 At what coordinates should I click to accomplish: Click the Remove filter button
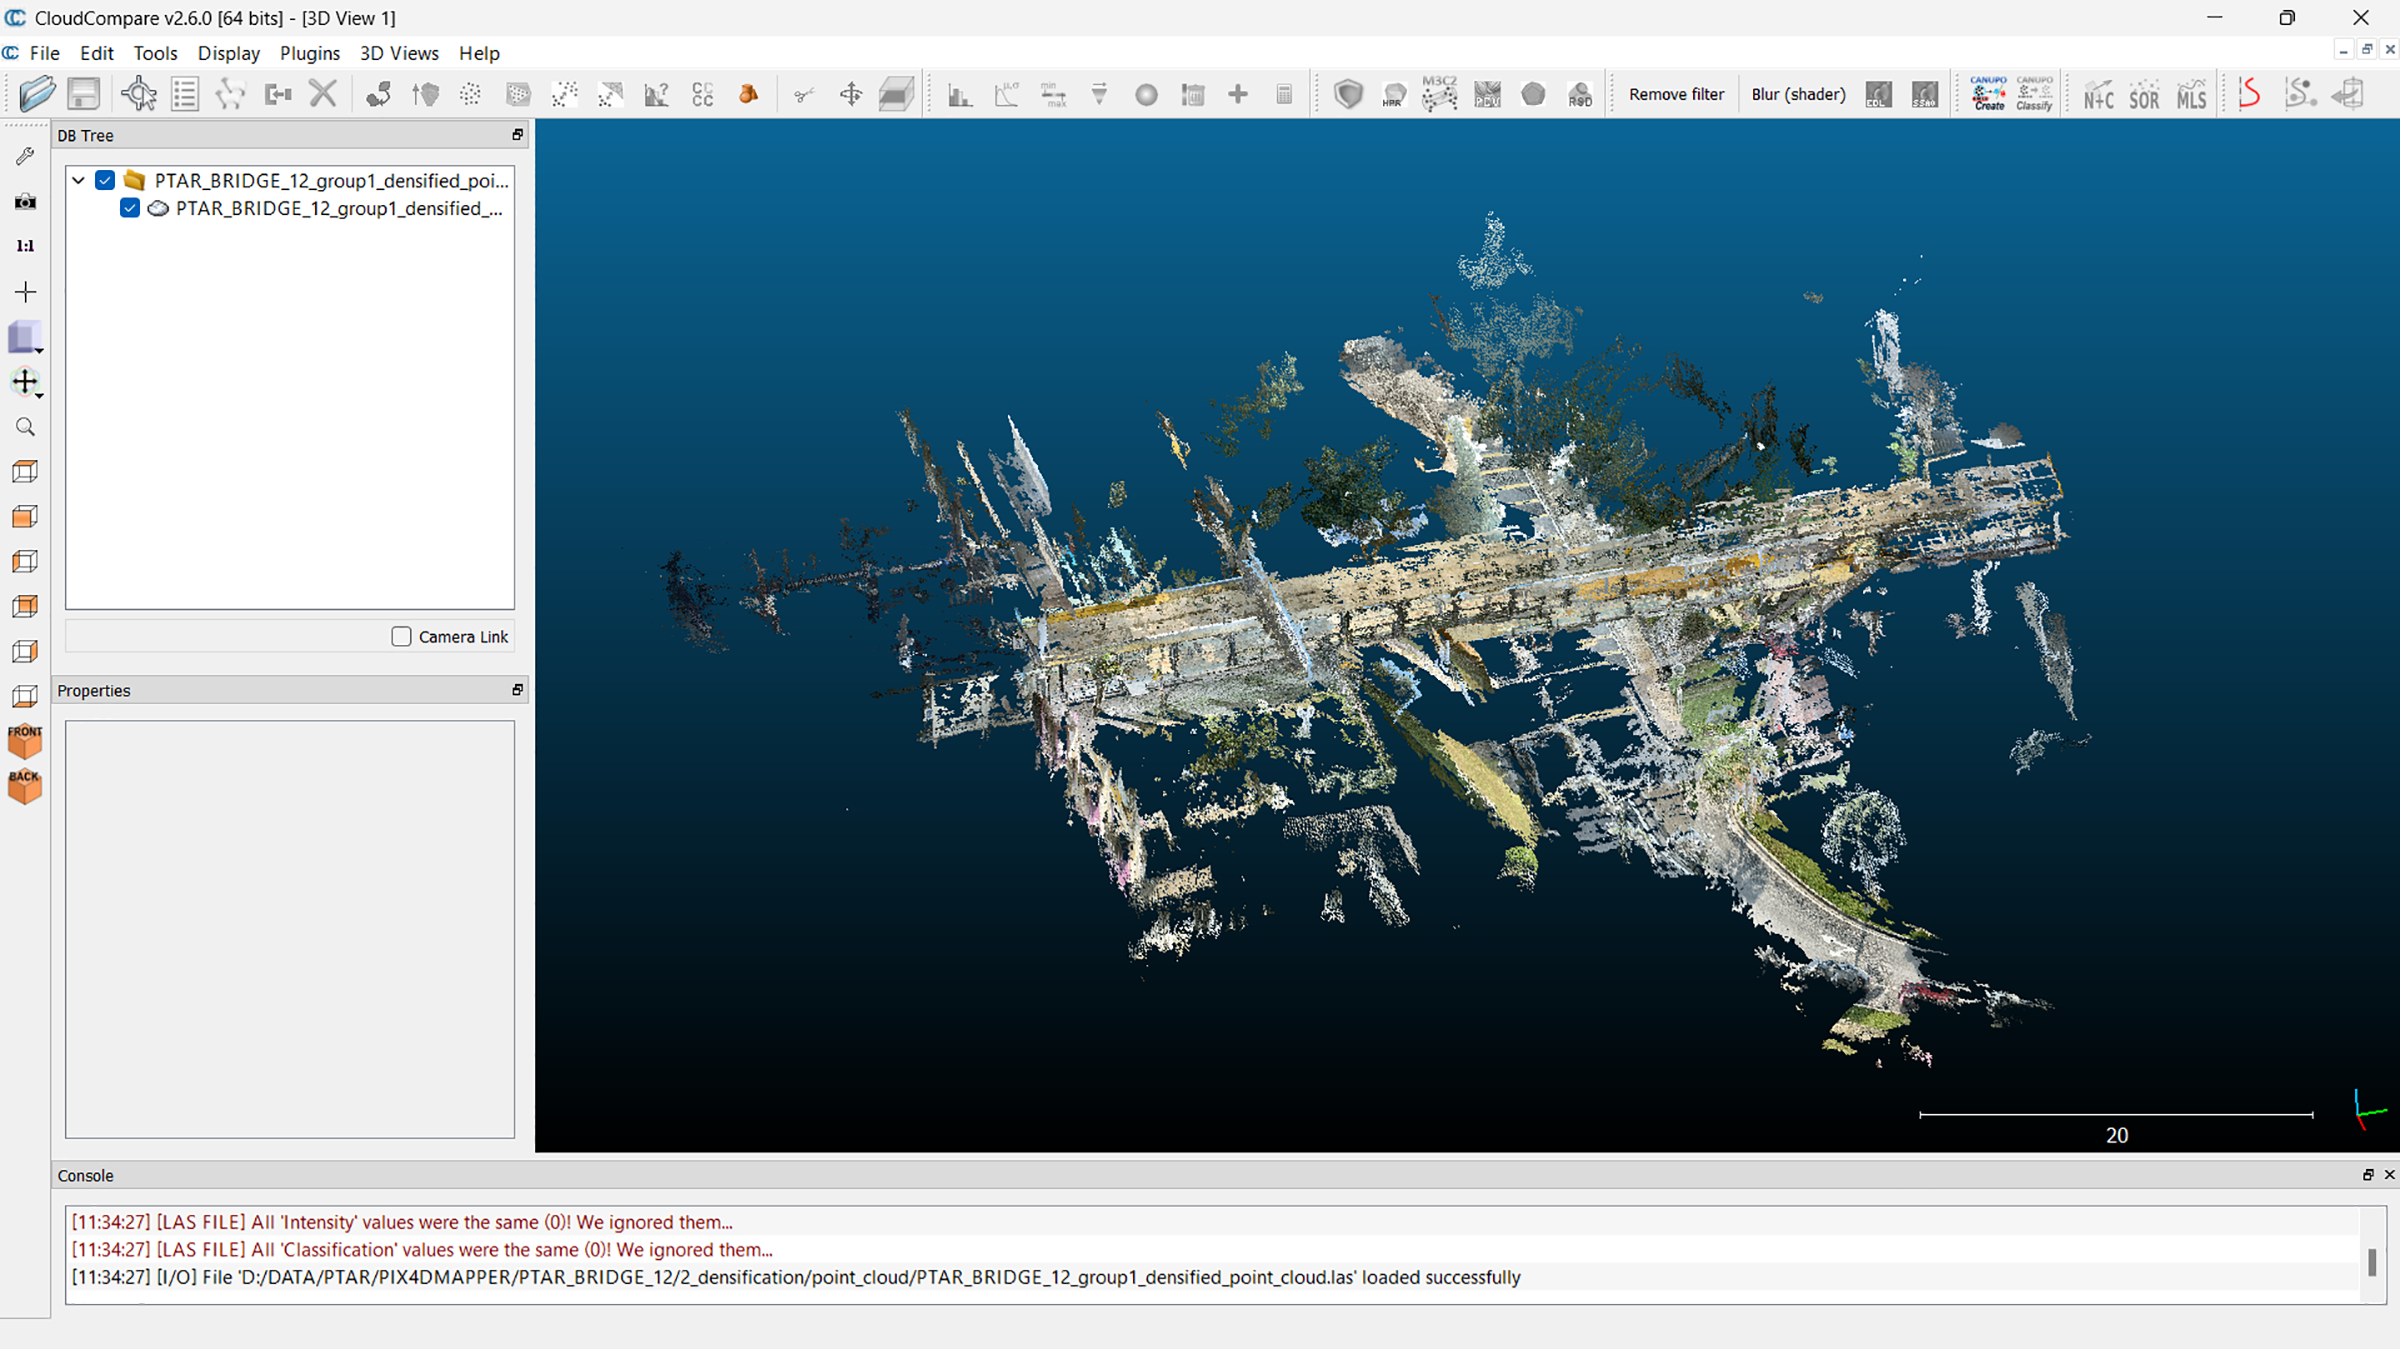click(x=1676, y=94)
